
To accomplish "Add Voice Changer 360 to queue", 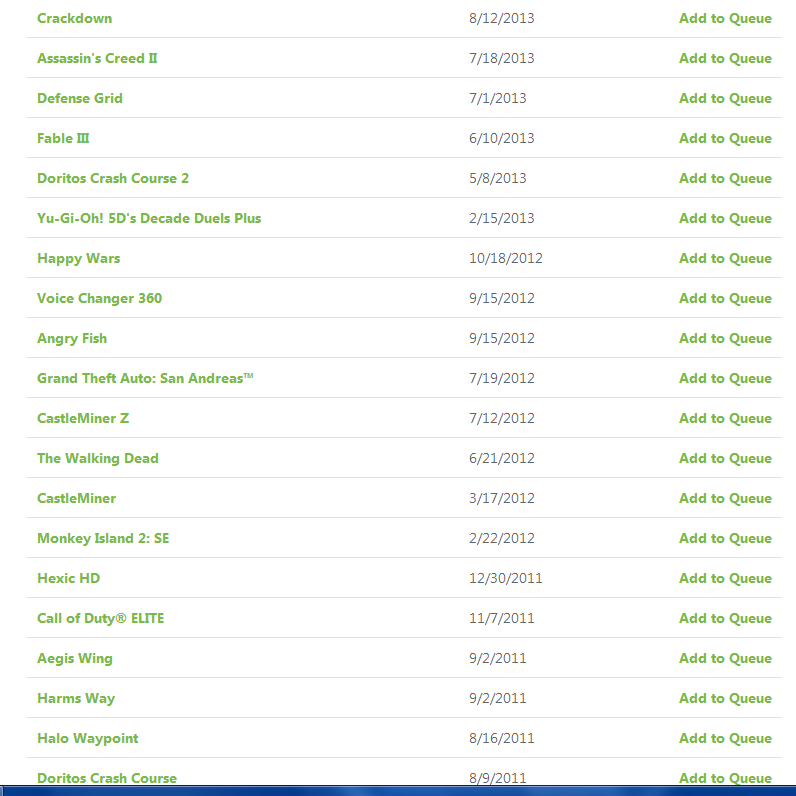I will point(725,298).
